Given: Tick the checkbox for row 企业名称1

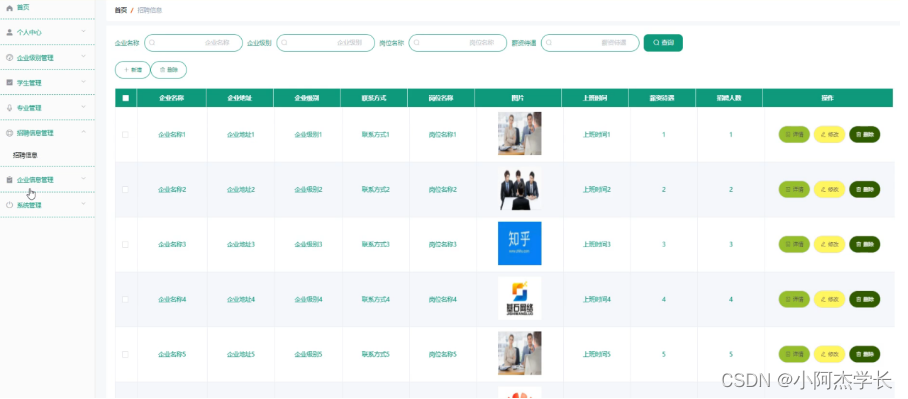Looking at the screenshot, I should click(125, 134).
